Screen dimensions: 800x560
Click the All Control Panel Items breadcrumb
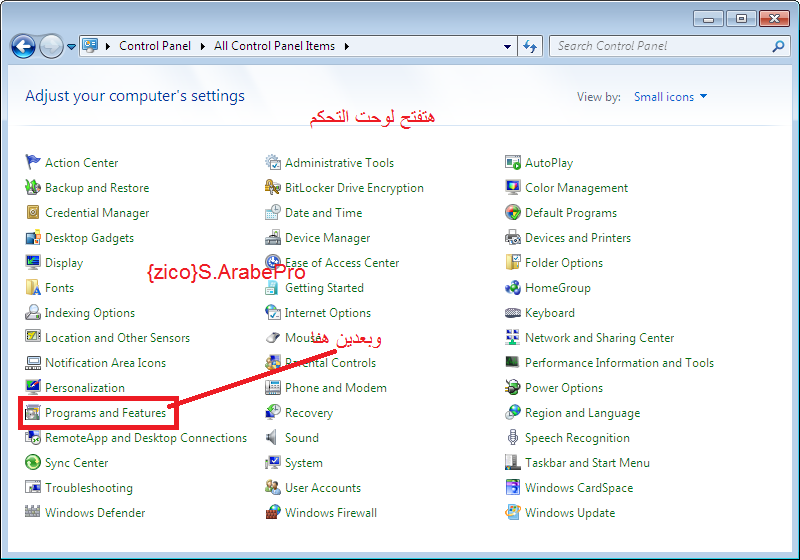click(x=274, y=46)
